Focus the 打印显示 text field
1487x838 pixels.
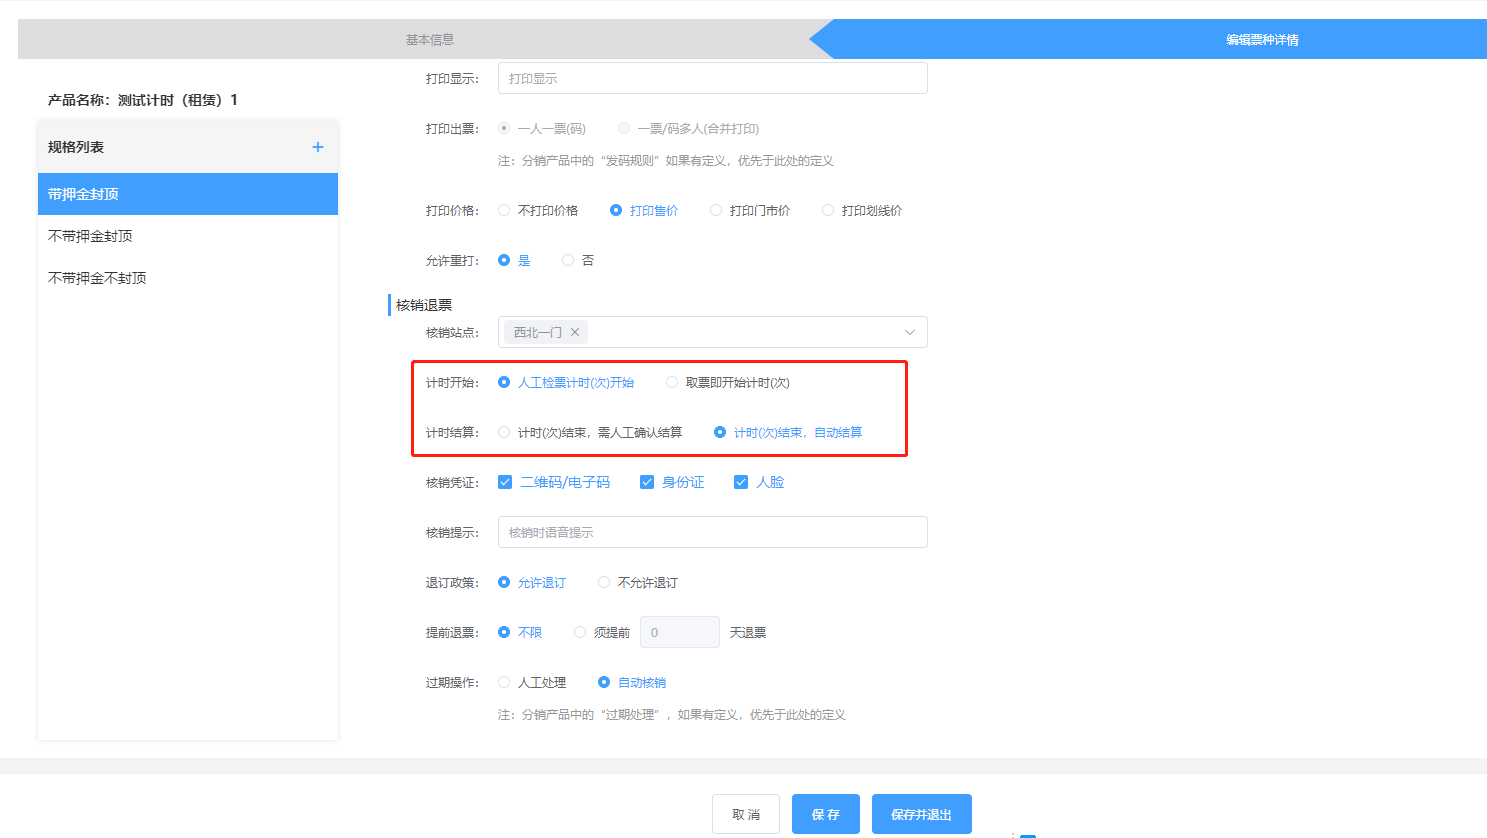pos(712,78)
